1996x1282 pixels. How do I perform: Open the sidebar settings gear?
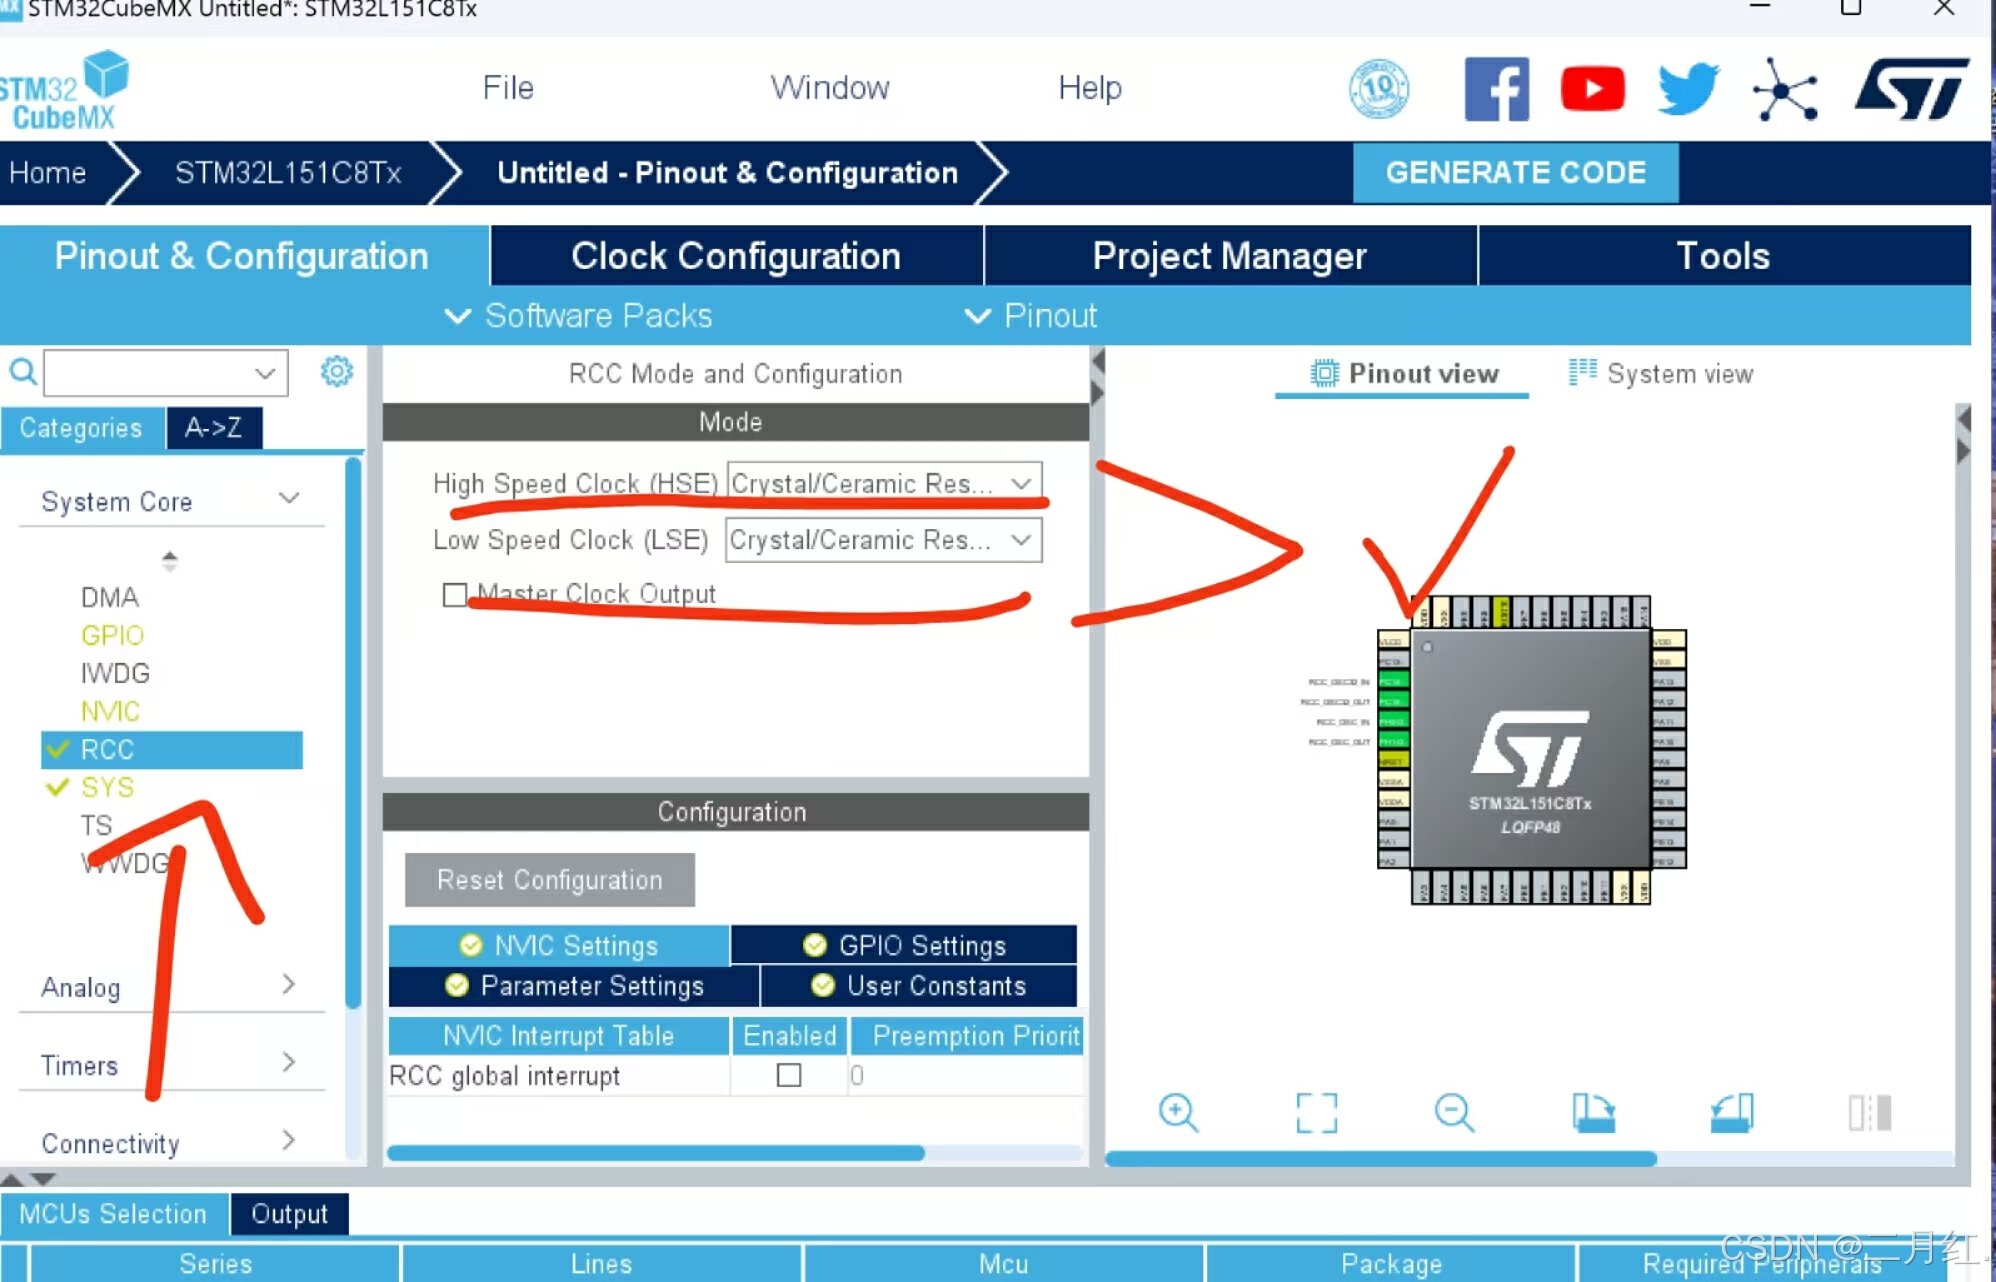coord(337,371)
